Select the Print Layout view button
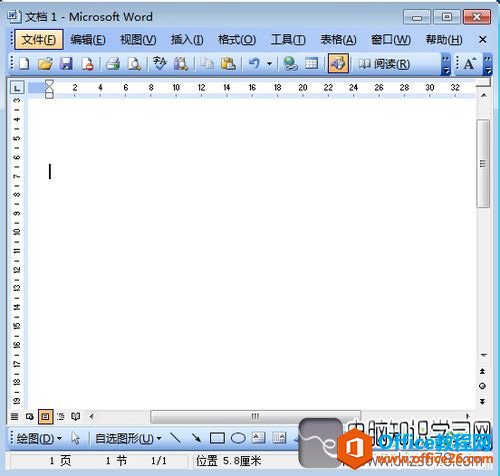The width and height of the screenshot is (500, 476). click(45, 416)
